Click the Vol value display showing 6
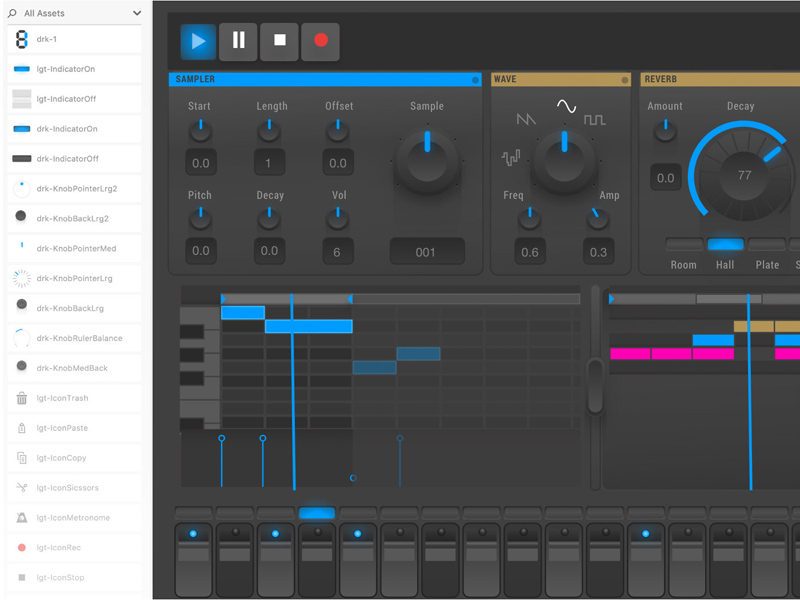 tap(337, 252)
